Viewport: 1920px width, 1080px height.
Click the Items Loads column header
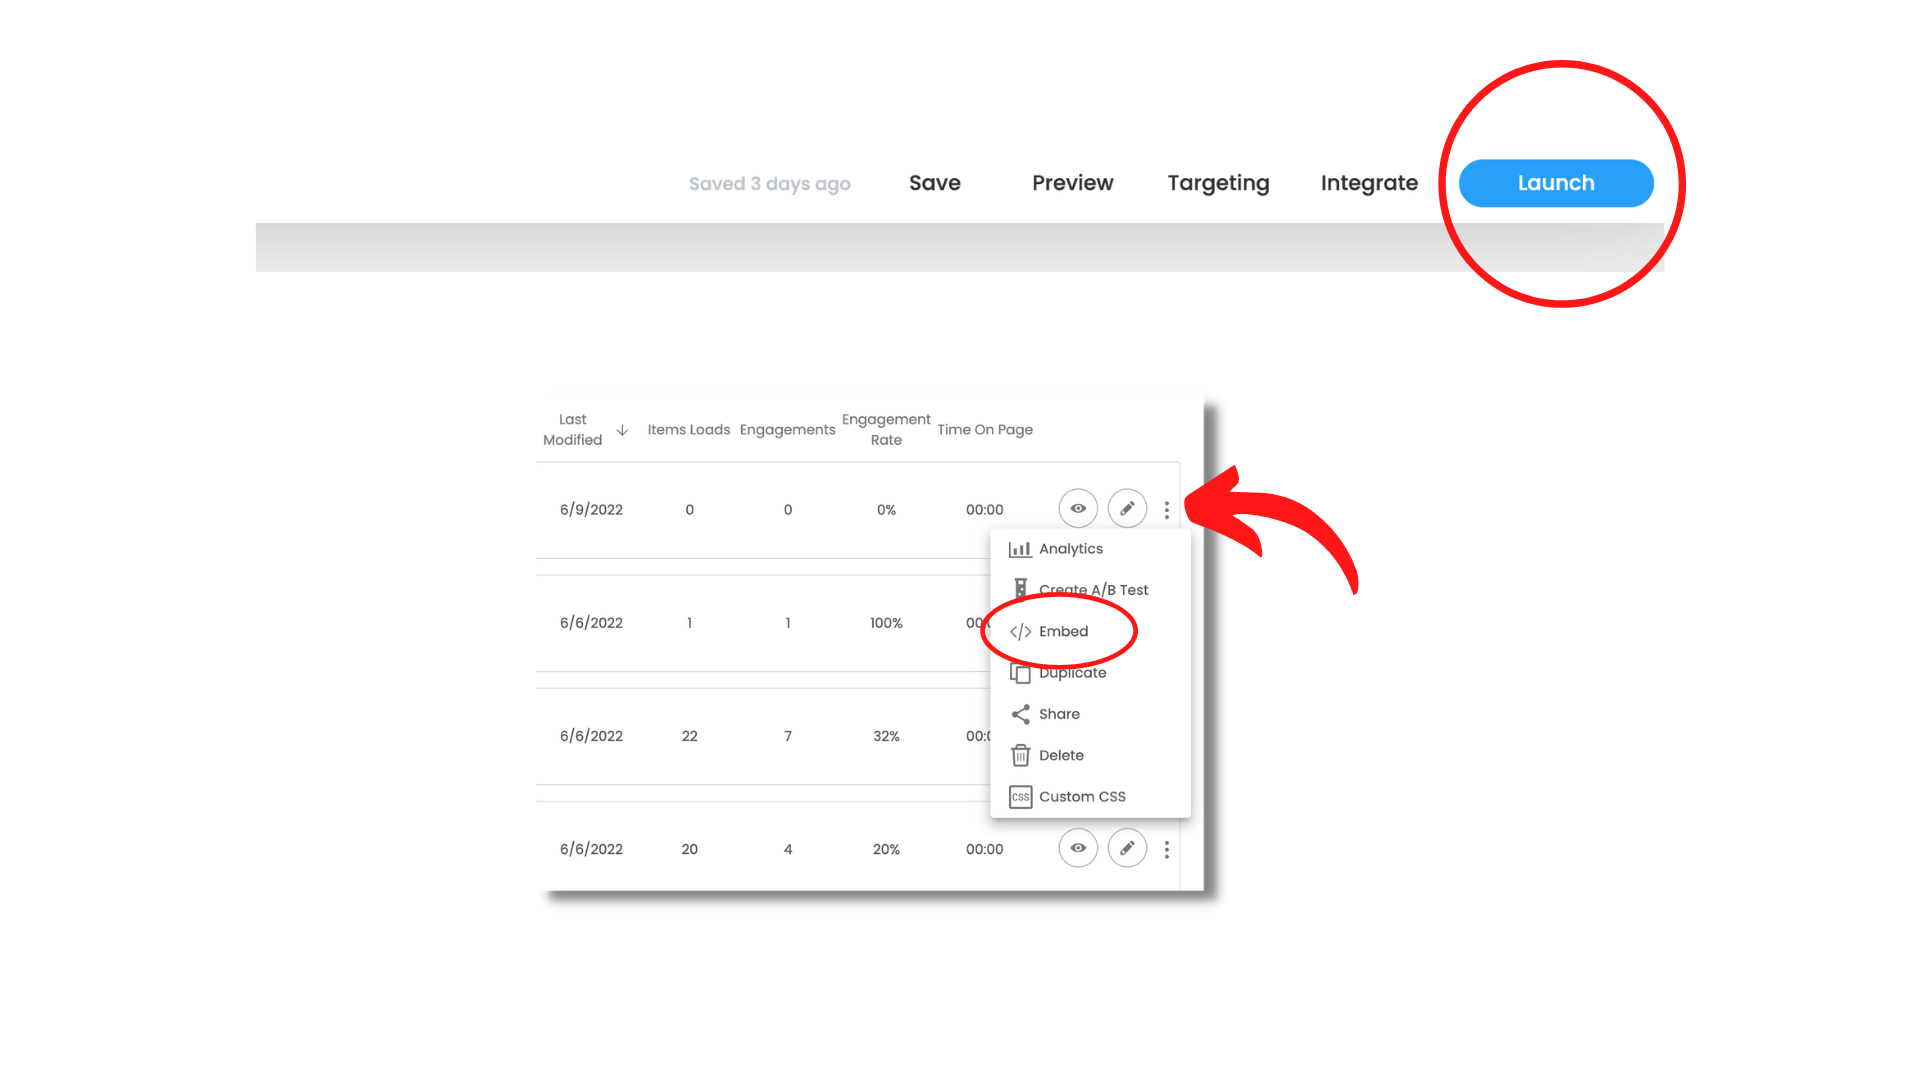click(x=689, y=430)
